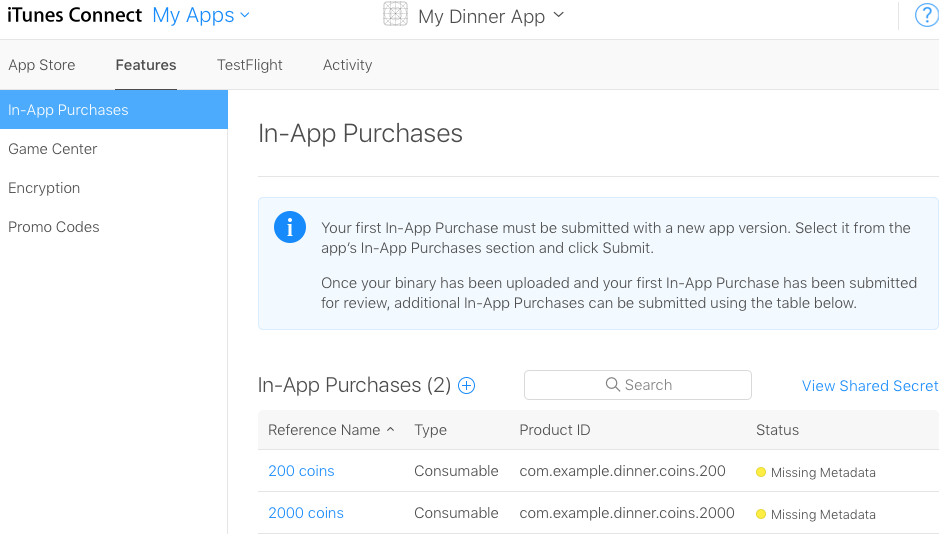The height and width of the screenshot is (534, 939).
Task: Choose Promo Codes from the sidebar
Action: click(x=54, y=227)
